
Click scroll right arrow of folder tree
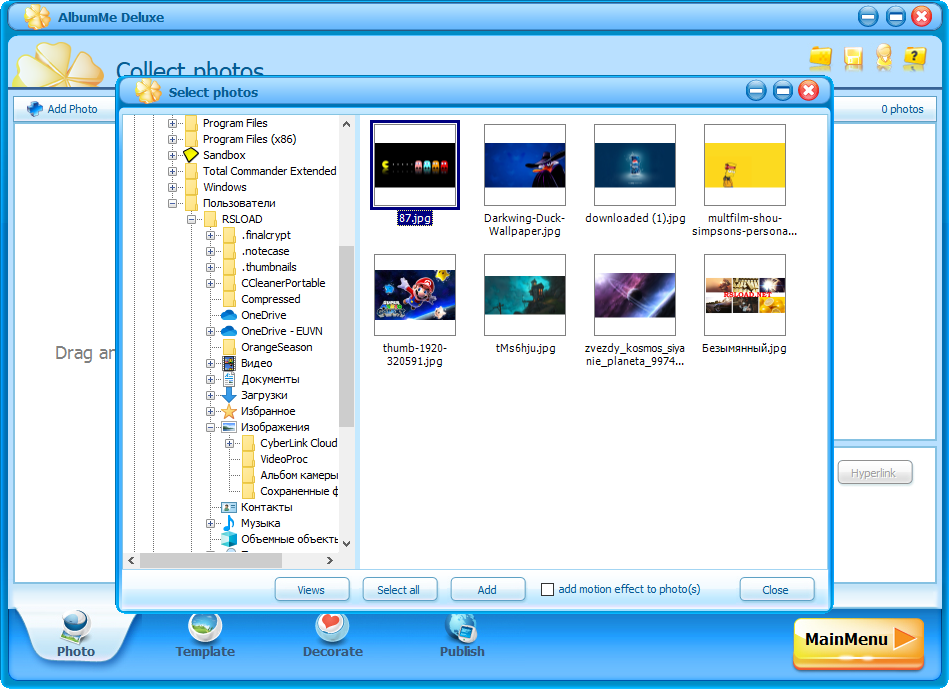[330, 560]
